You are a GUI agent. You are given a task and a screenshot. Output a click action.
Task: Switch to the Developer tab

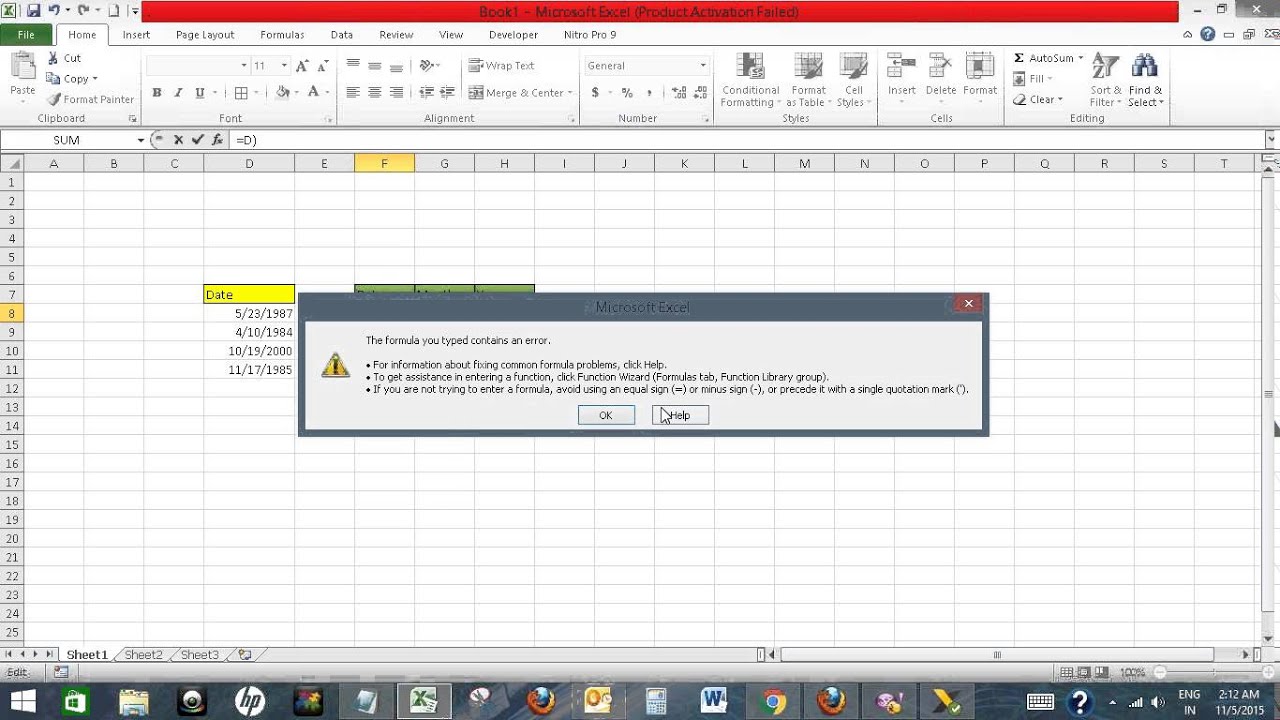point(513,34)
